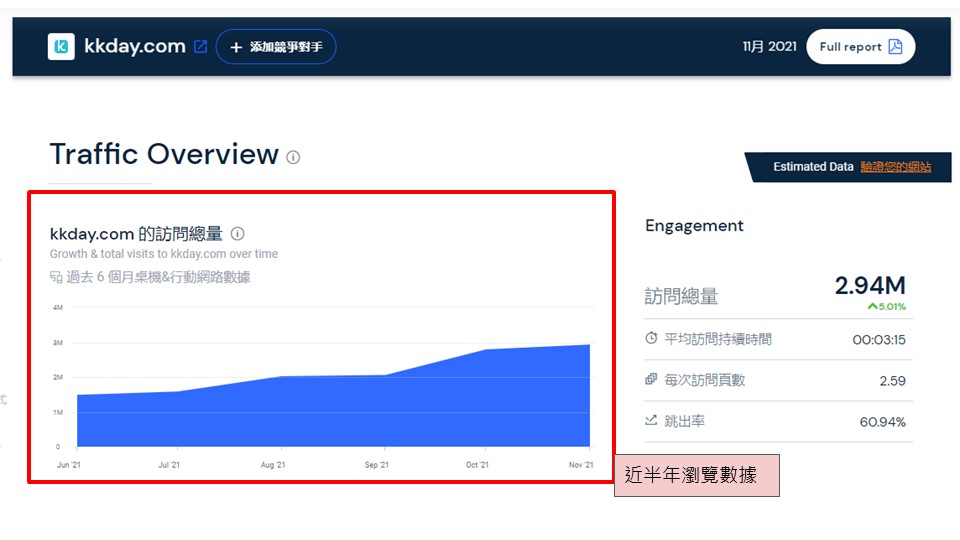Click the 訪問總量 label in Engagement panel
This screenshot has width=960, height=540.
(x=681, y=296)
